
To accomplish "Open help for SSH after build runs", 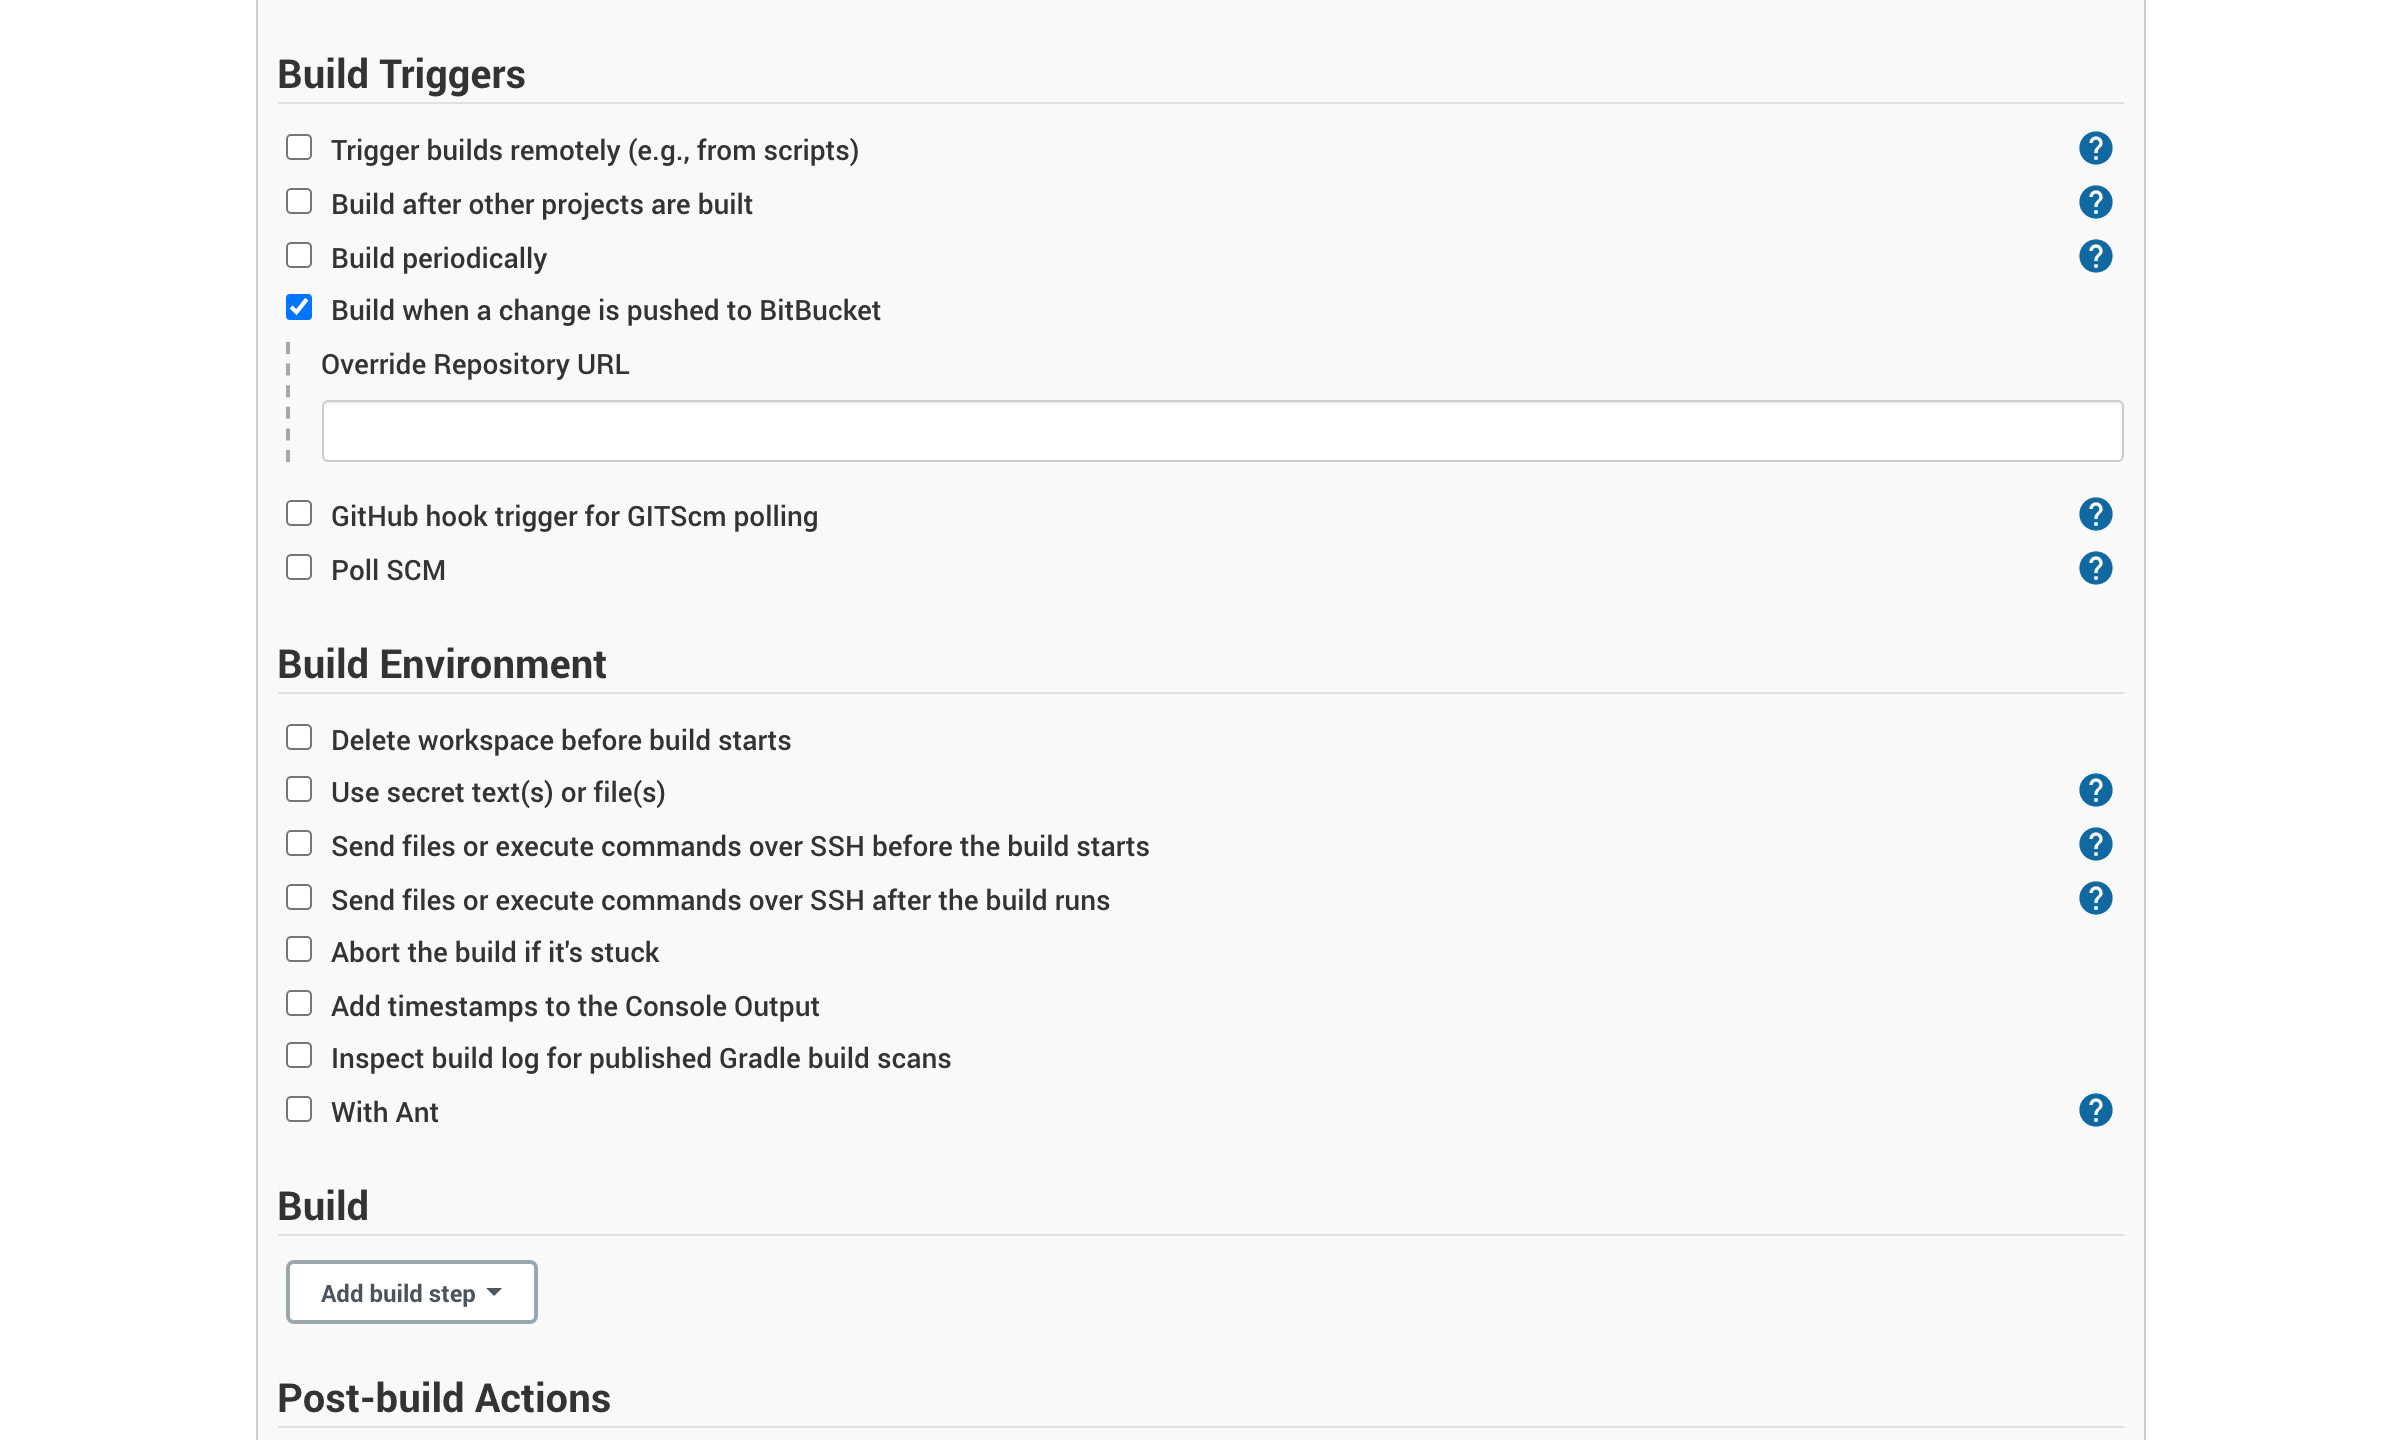I will (x=2095, y=898).
